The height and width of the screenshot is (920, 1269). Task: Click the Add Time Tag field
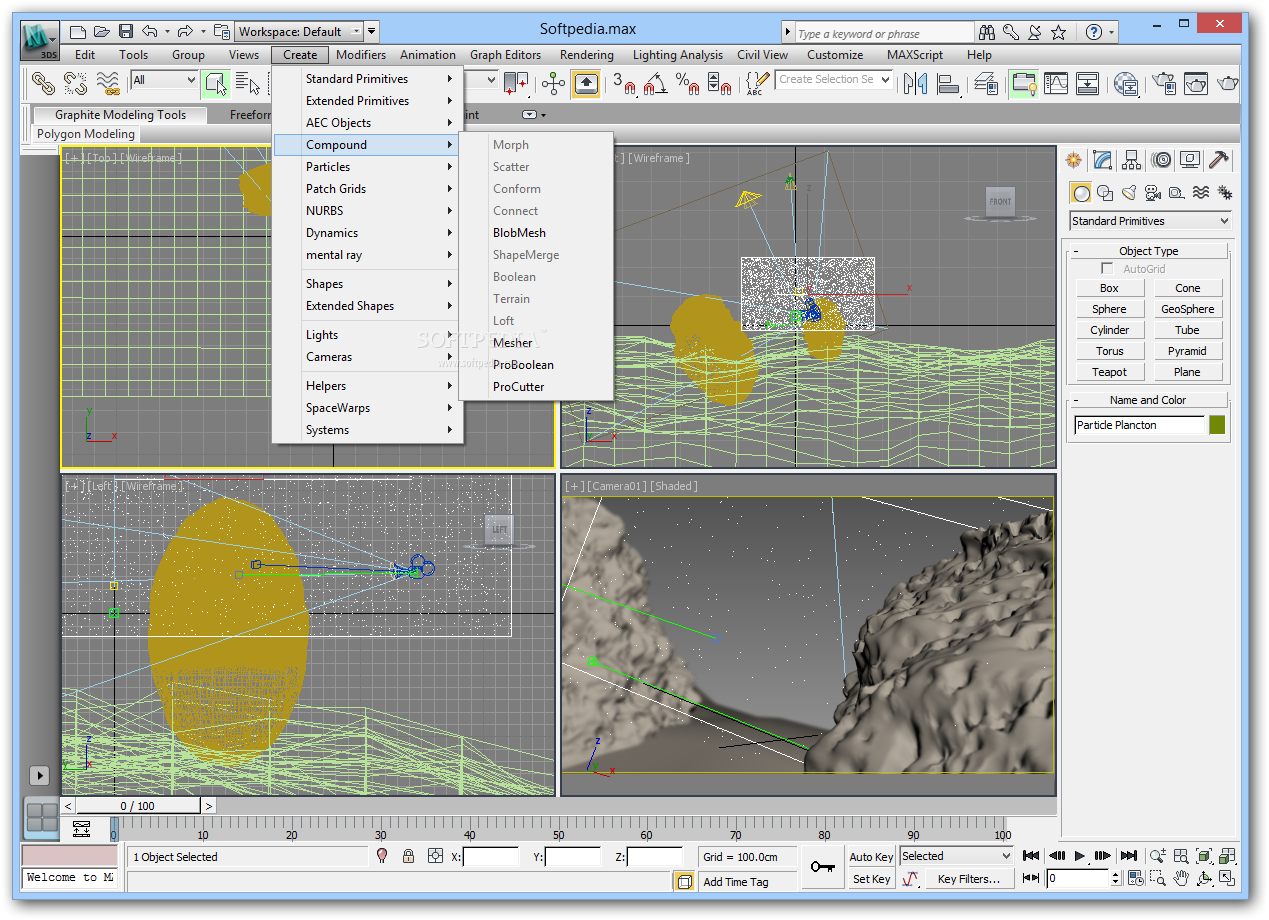[748, 881]
